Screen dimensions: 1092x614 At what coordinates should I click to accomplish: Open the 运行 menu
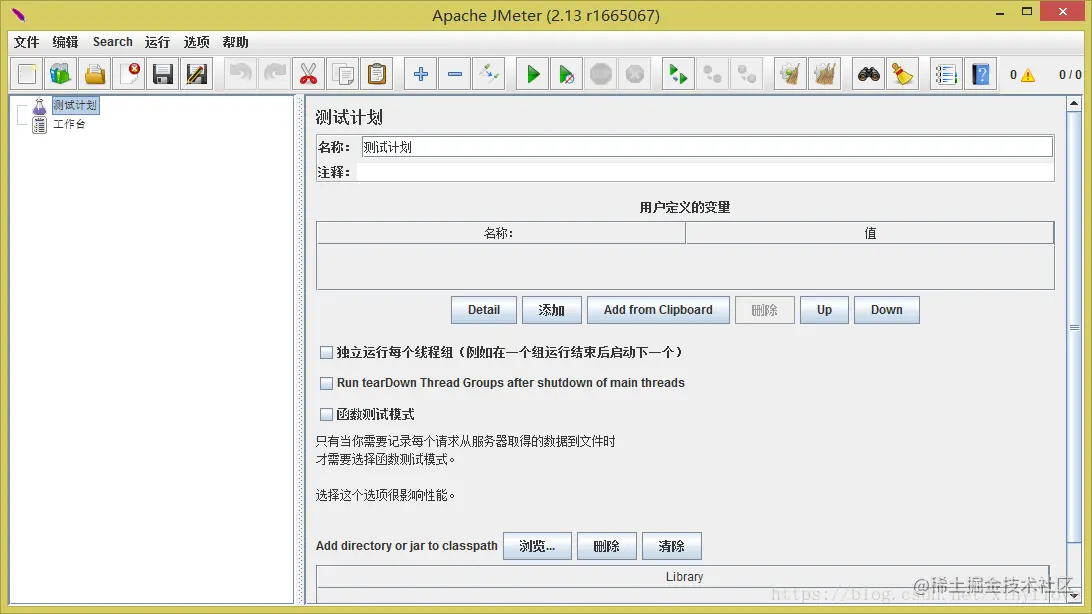(x=157, y=42)
